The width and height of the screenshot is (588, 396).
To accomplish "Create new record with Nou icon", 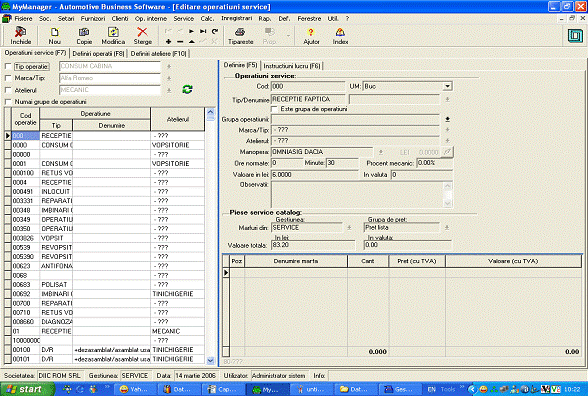I will pos(54,36).
